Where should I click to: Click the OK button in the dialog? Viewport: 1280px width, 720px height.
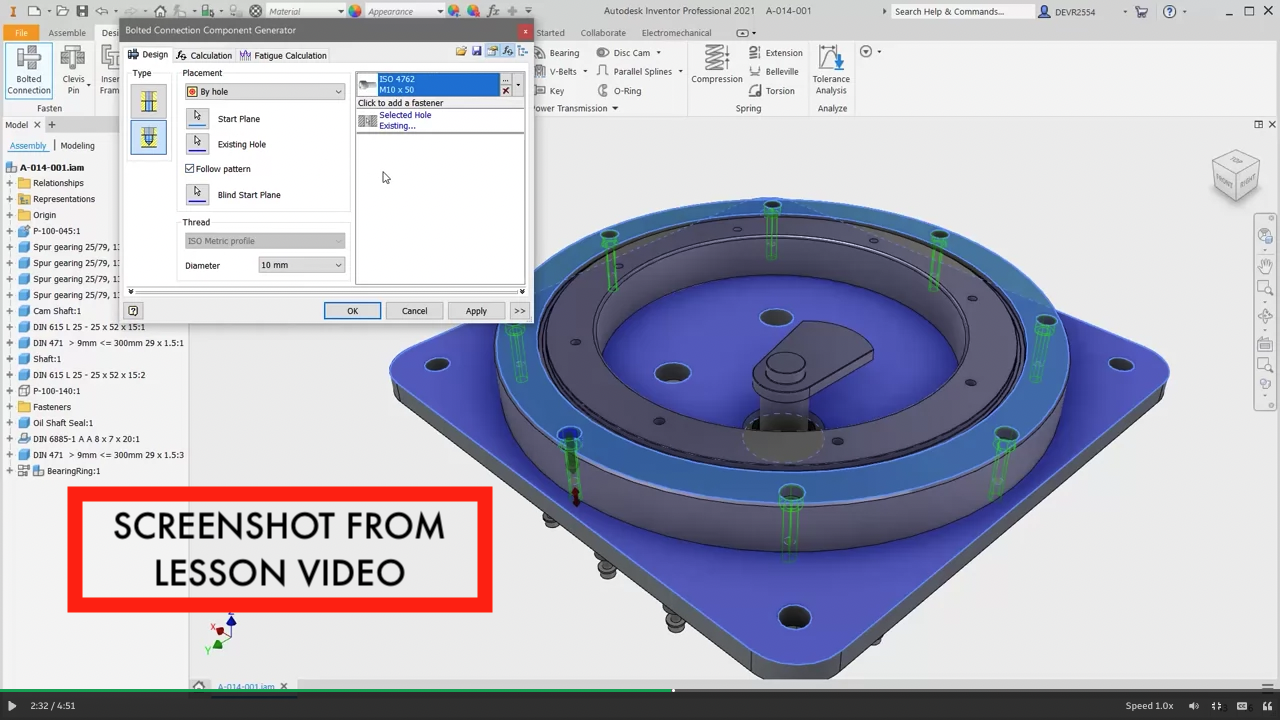coord(352,311)
